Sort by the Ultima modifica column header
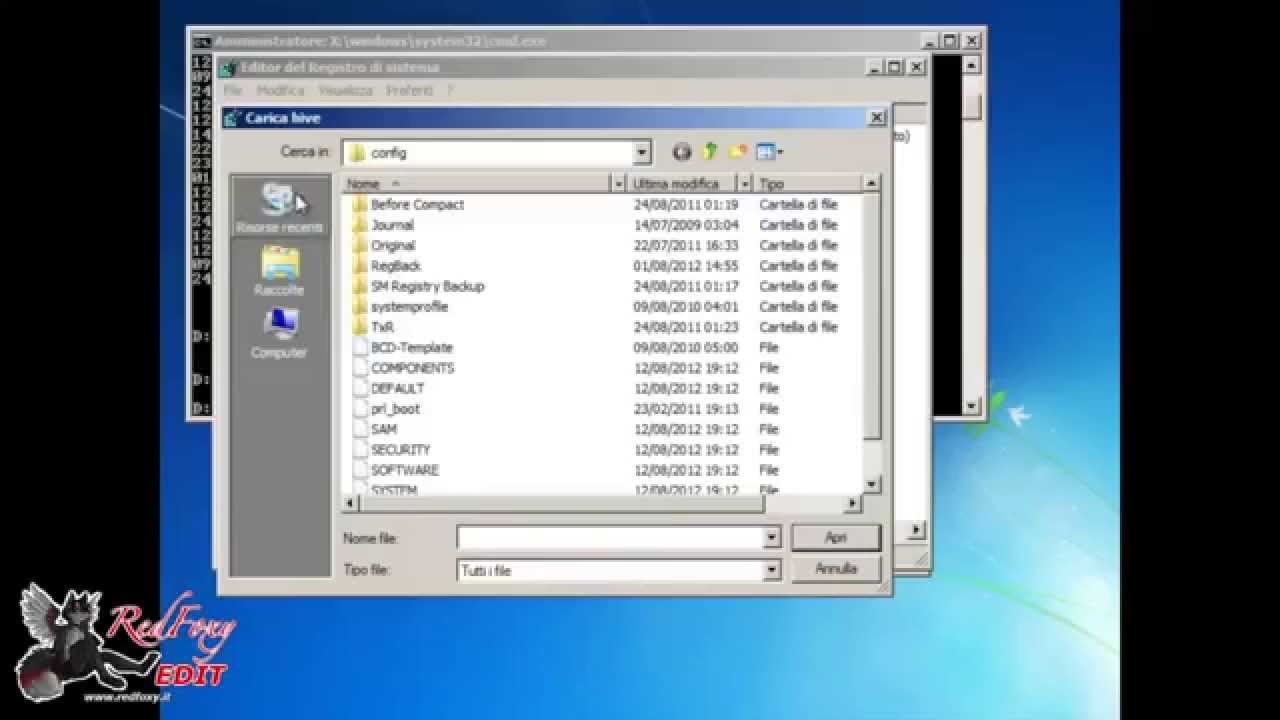Viewport: 1280px width, 720px height. 682,184
